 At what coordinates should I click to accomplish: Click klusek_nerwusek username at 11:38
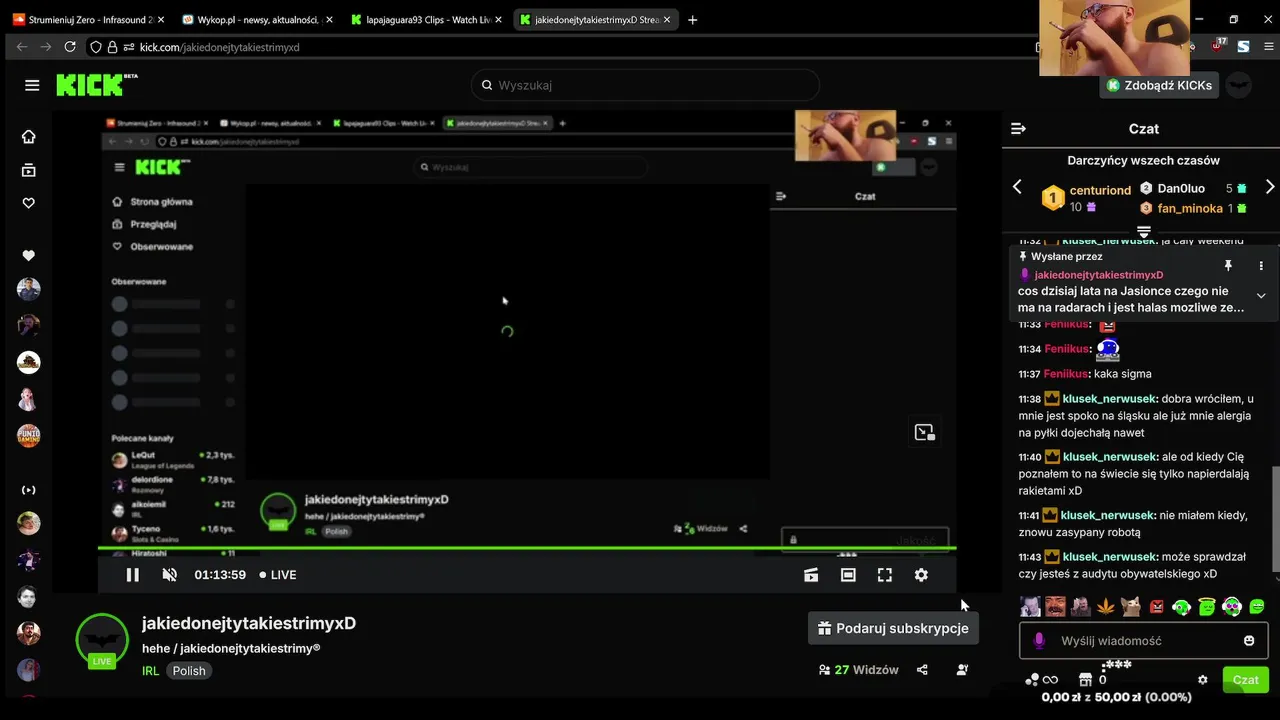[x=1109, y=399]
